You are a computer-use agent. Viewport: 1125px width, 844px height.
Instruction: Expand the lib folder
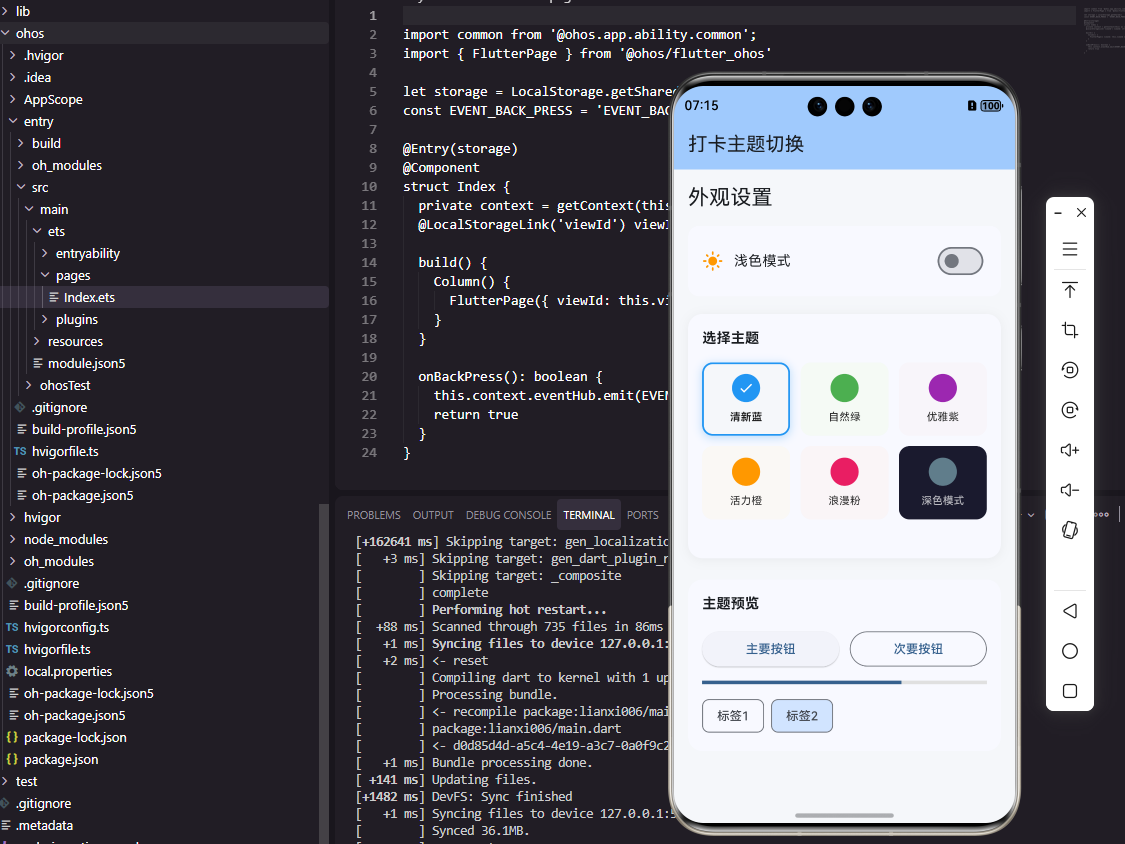point(23,11)
